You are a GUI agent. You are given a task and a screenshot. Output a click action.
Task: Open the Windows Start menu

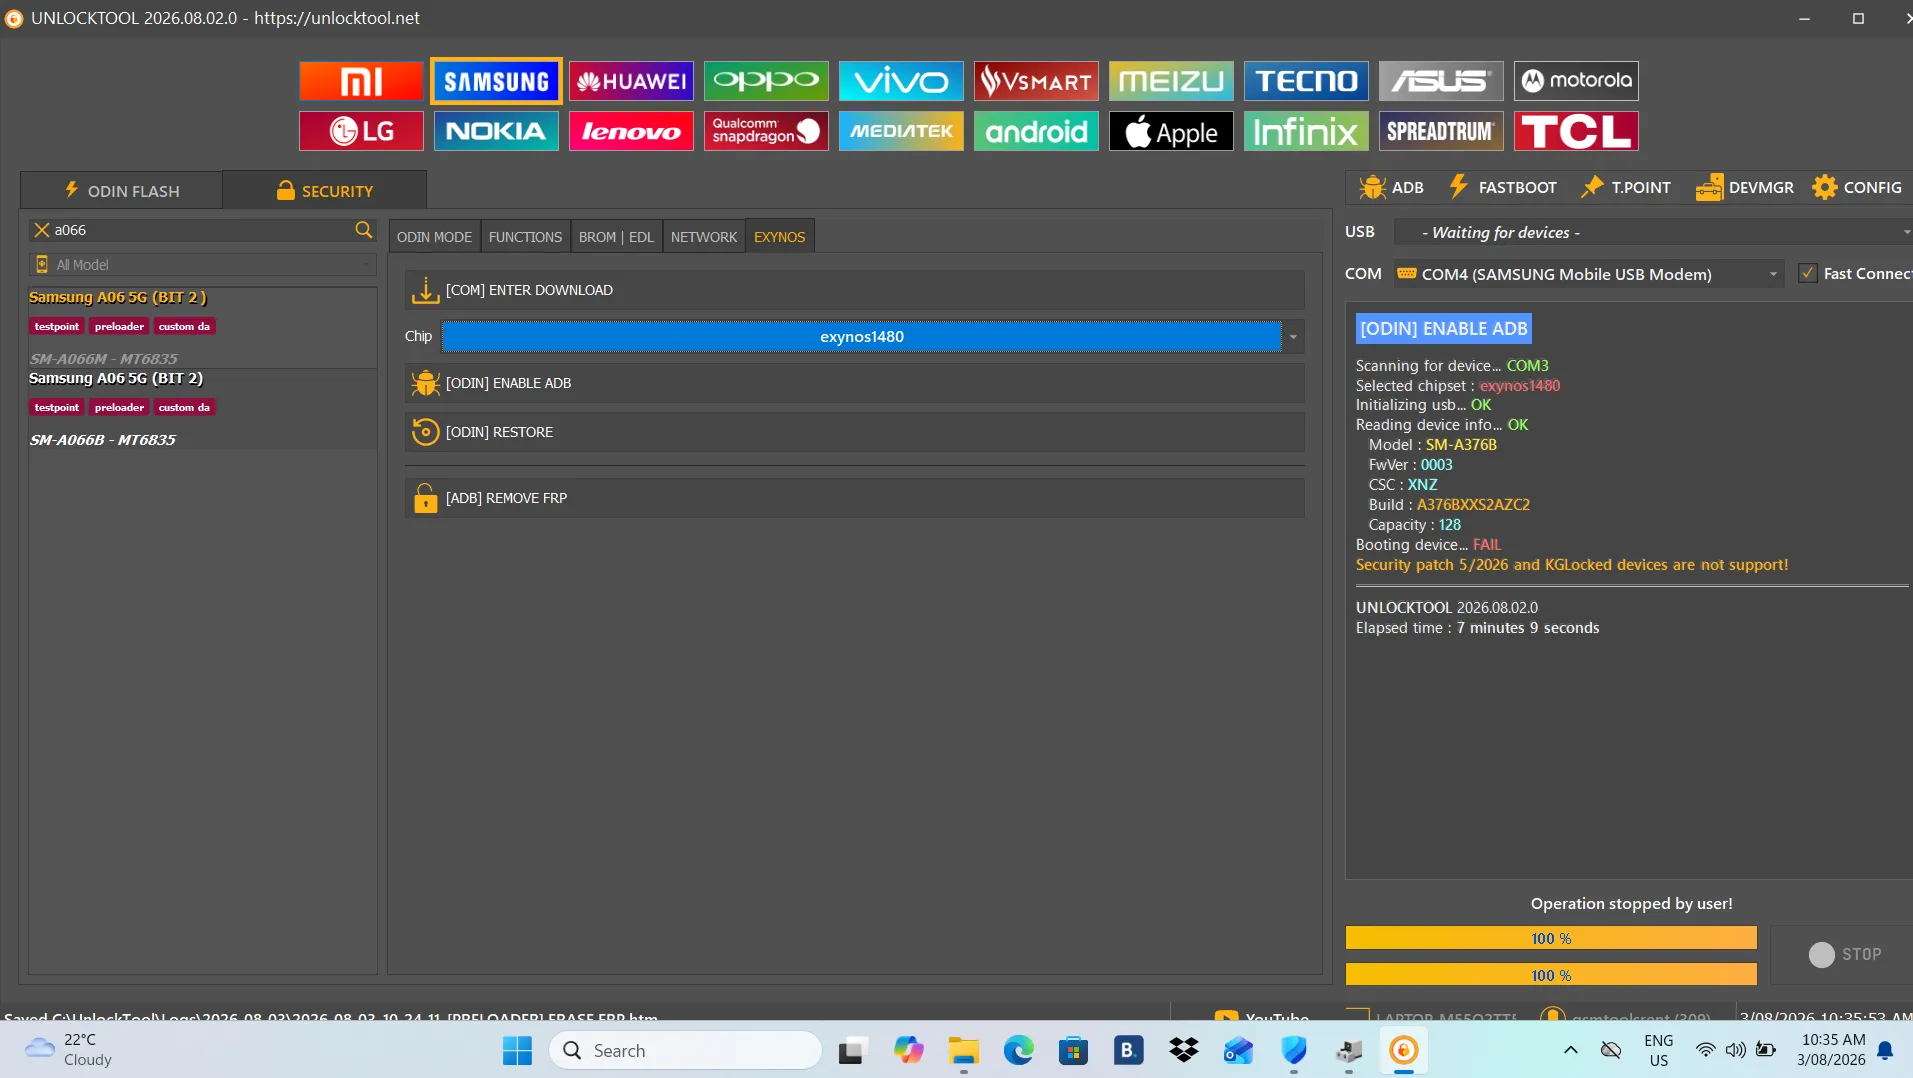coord(517,1051)
